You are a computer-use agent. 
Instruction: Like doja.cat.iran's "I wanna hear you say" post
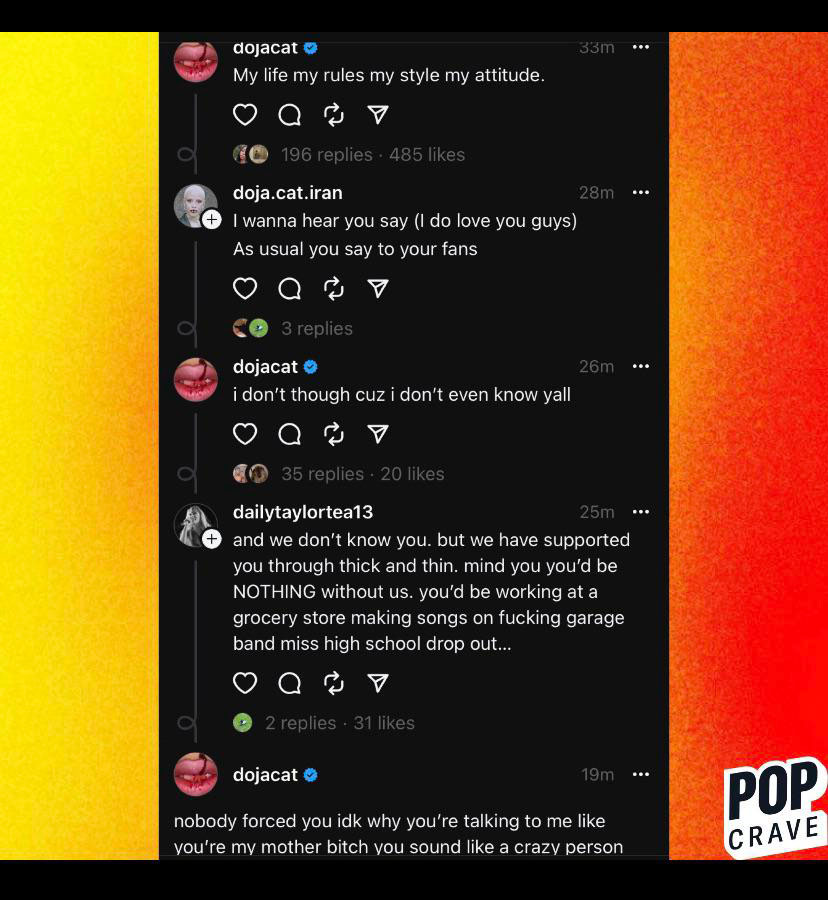pos(245,289)
